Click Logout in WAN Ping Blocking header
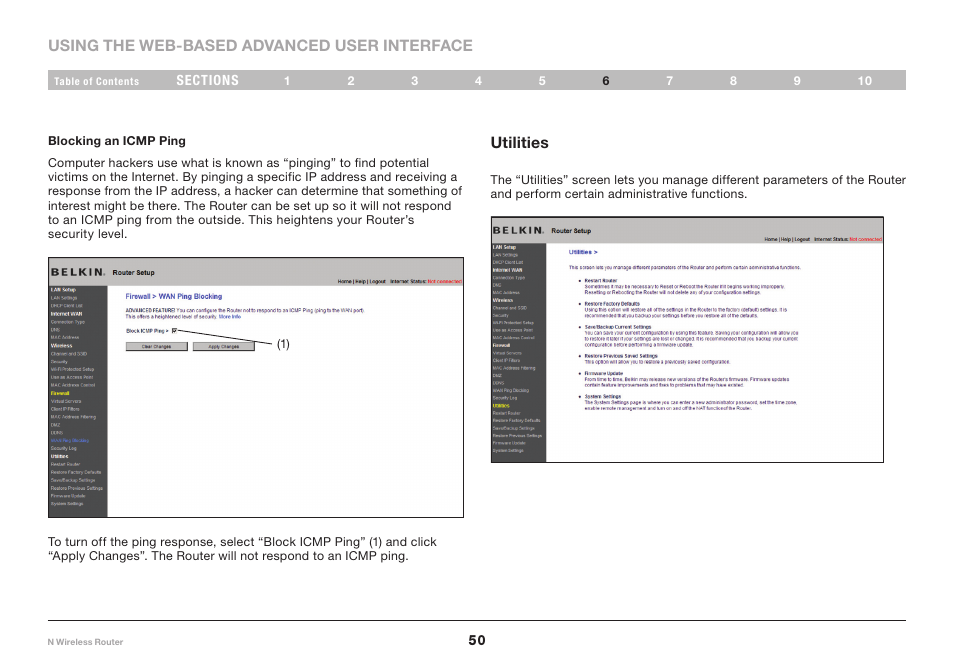Image resolution: width=954 pixels, height=668 pixels. click(378, 282)
